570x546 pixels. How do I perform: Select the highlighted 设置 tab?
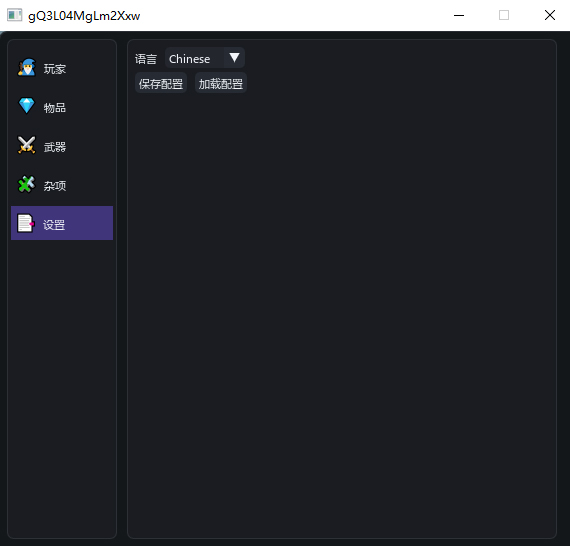coord(62,223)
